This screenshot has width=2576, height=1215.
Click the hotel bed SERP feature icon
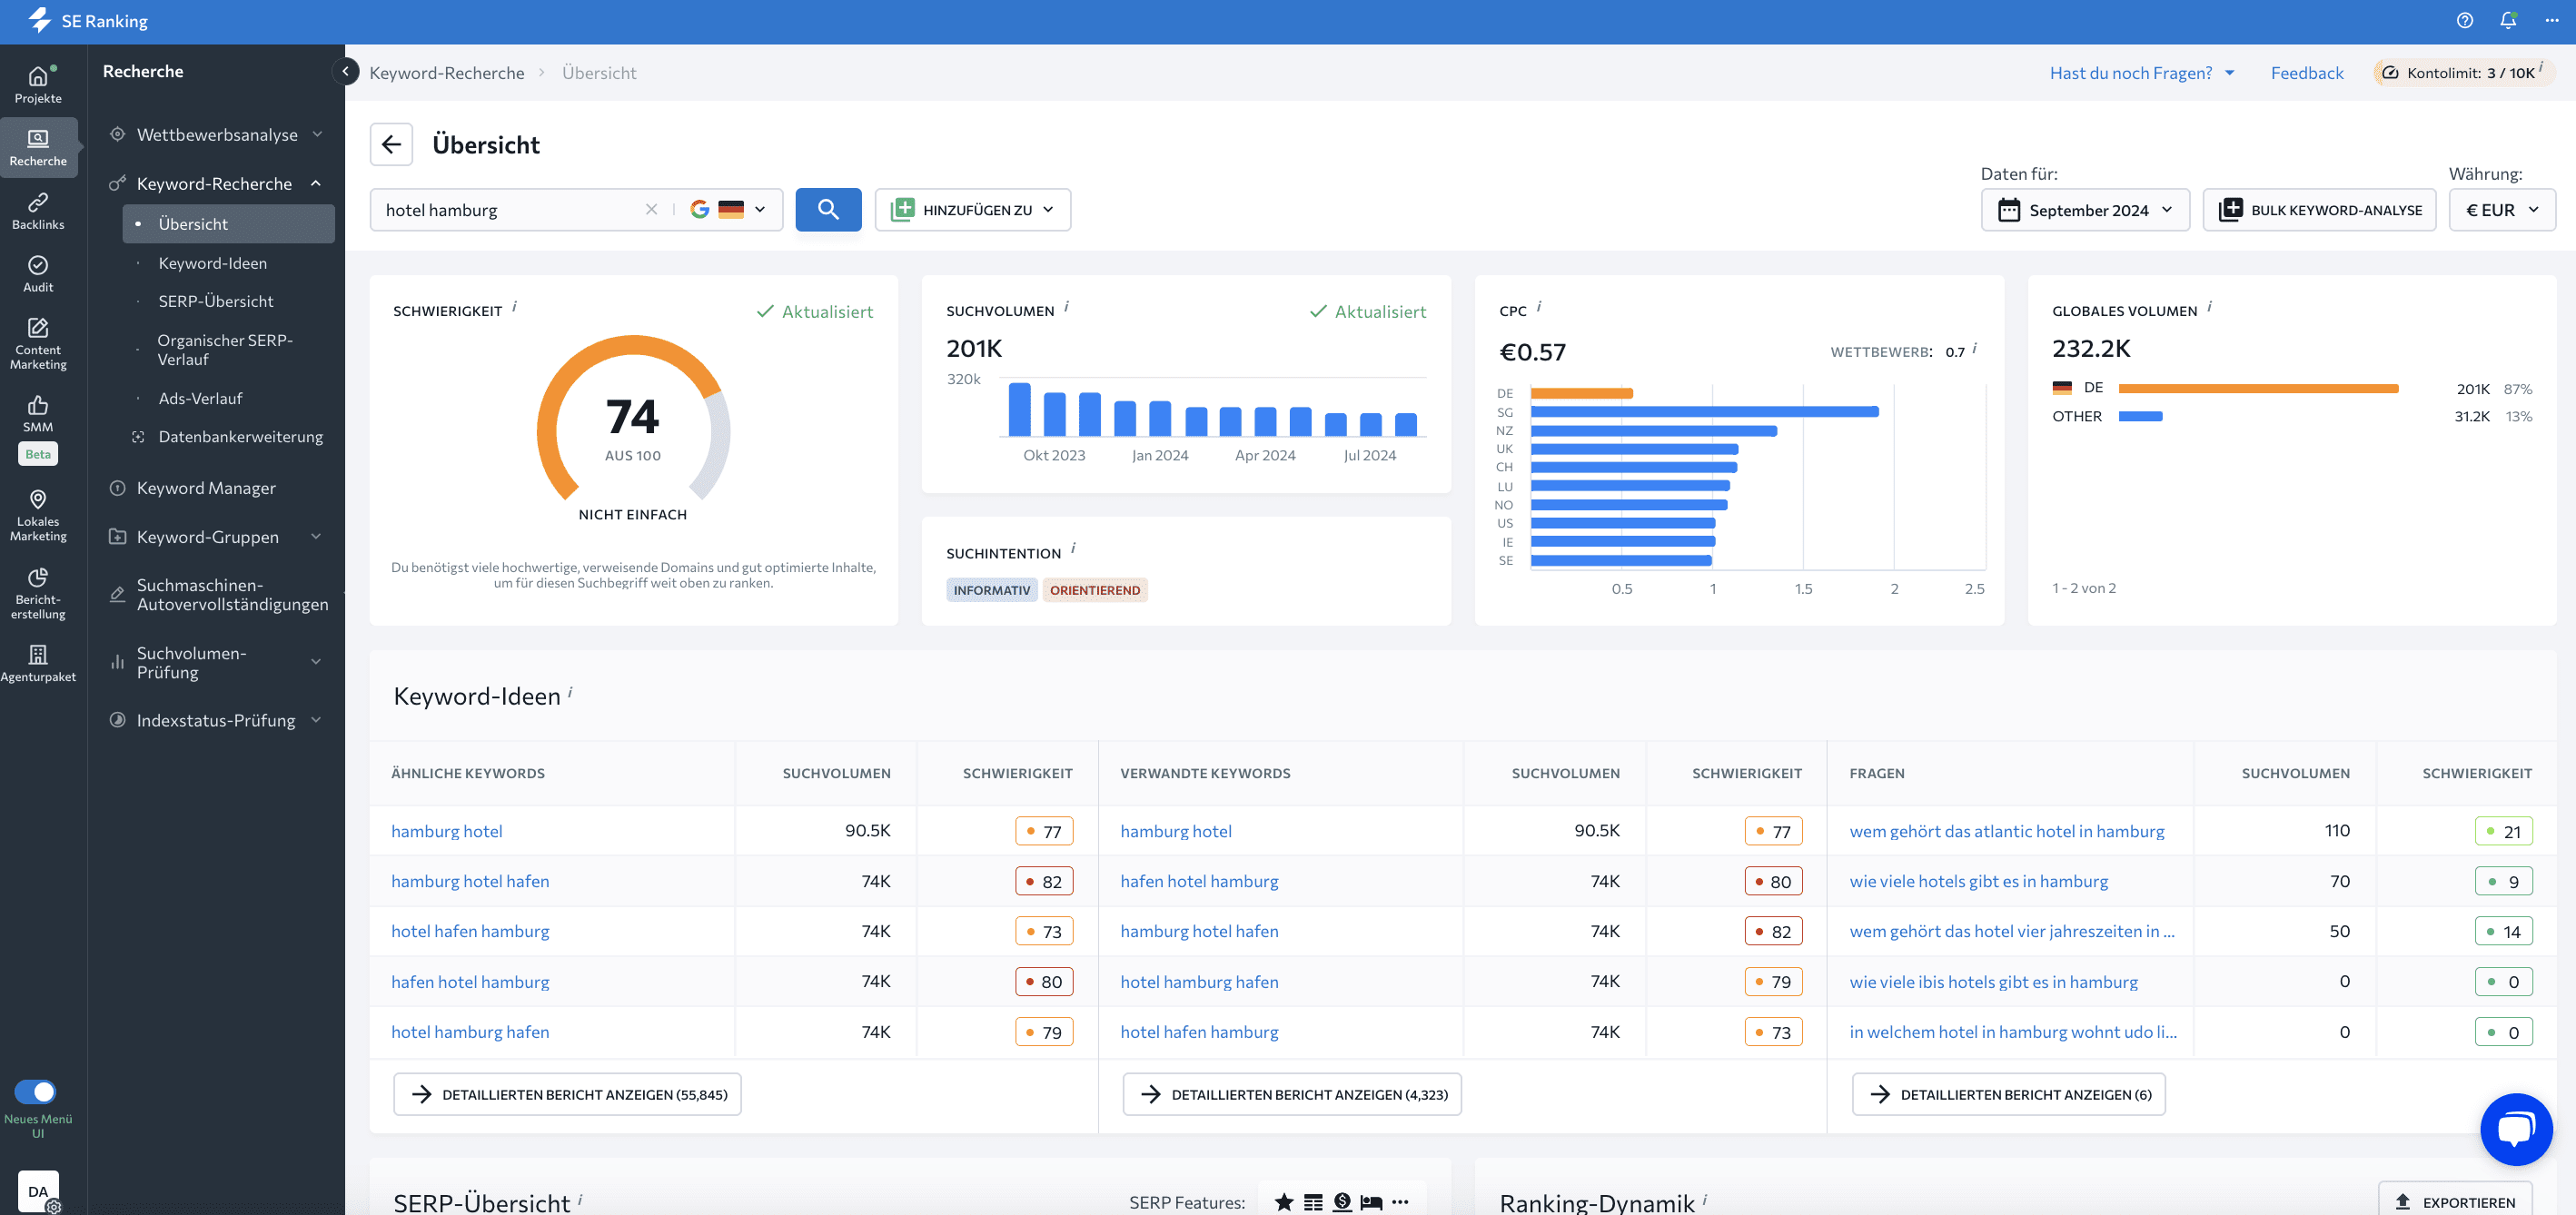pyautogui.click(x=1371, y=1202)
